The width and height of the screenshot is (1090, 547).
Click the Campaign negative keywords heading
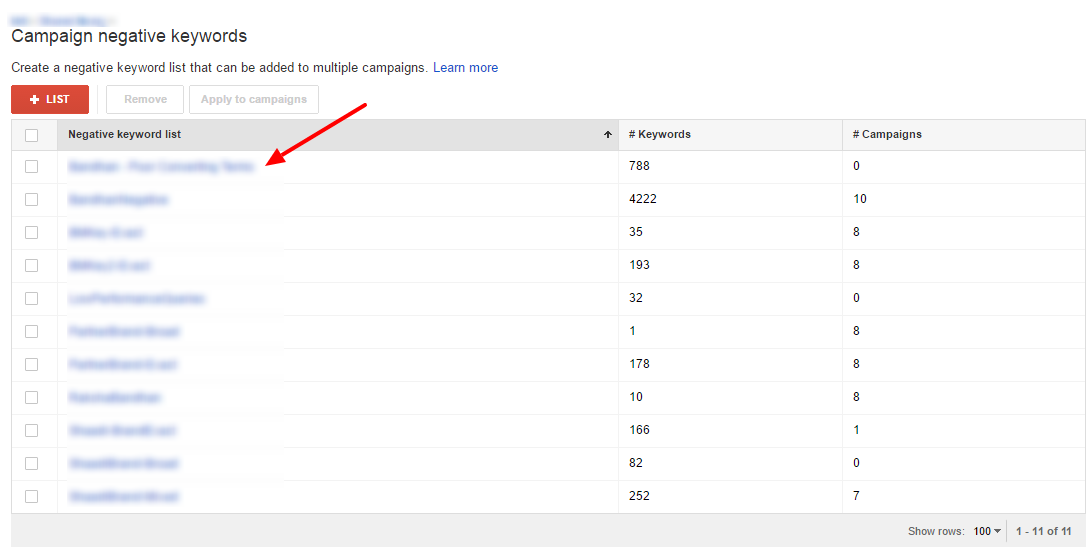point(129,36)
